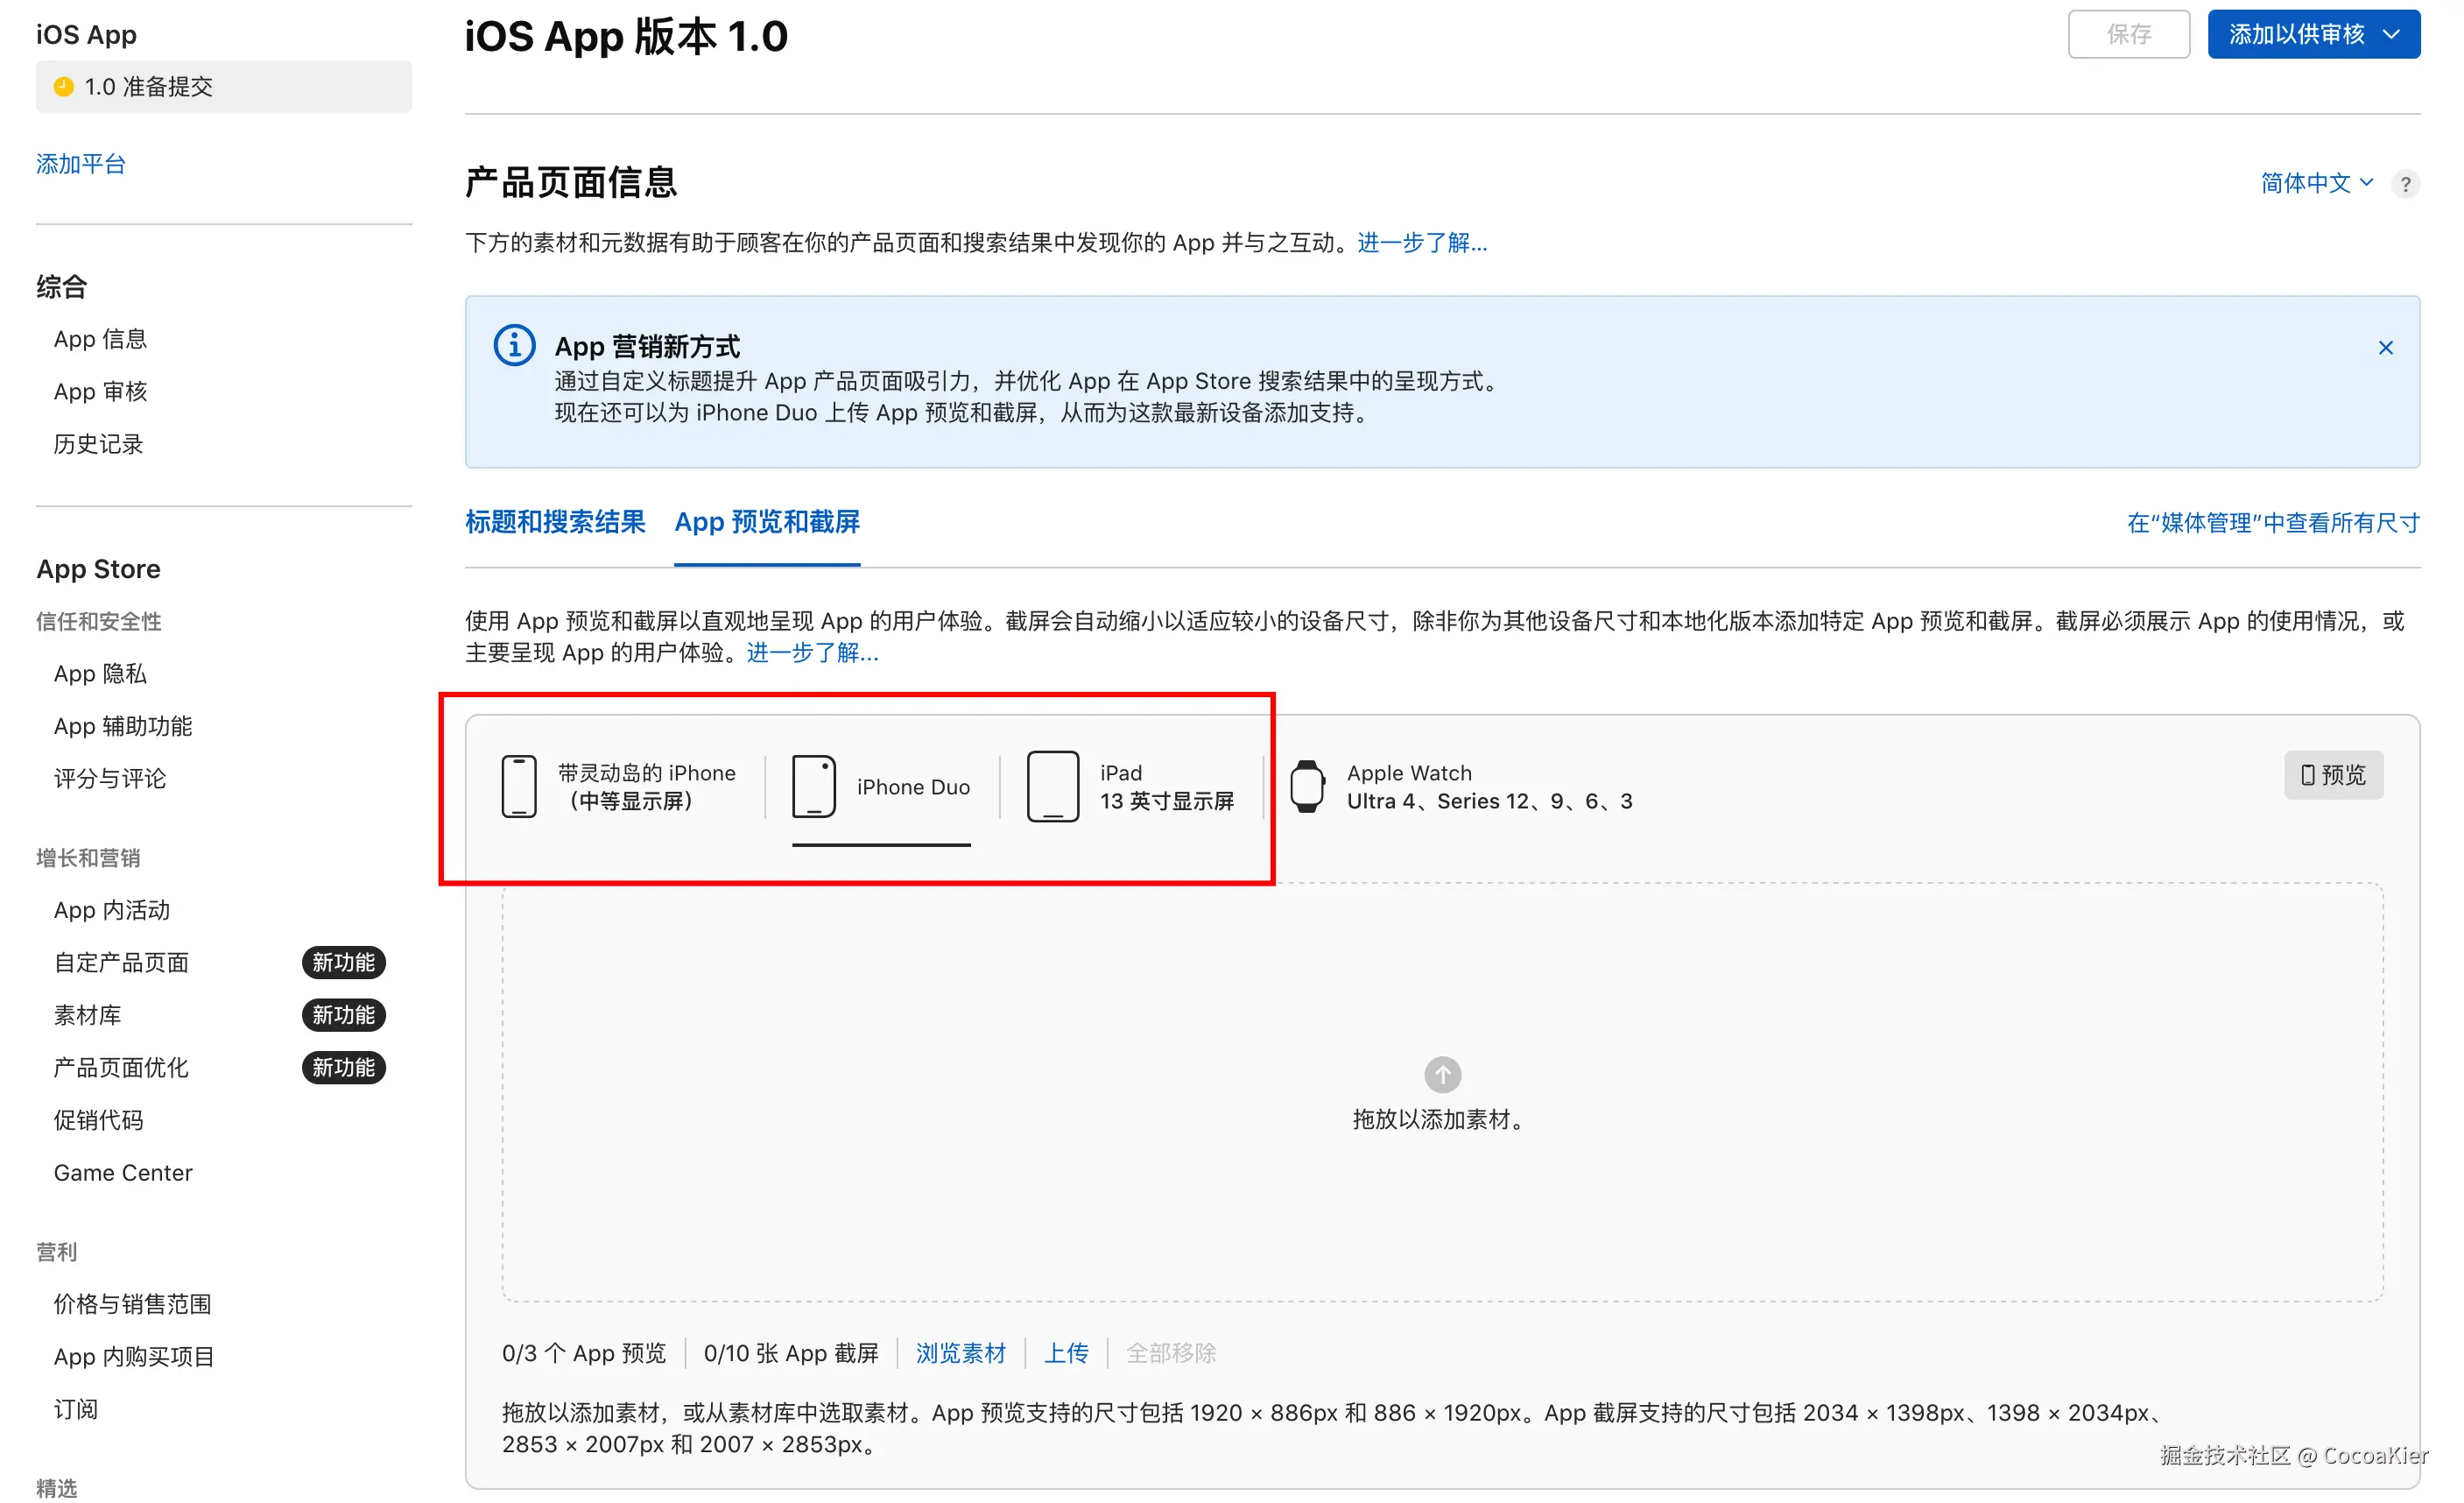
Task: Open 历史记录 in sidebar
Action: (98, 444)
